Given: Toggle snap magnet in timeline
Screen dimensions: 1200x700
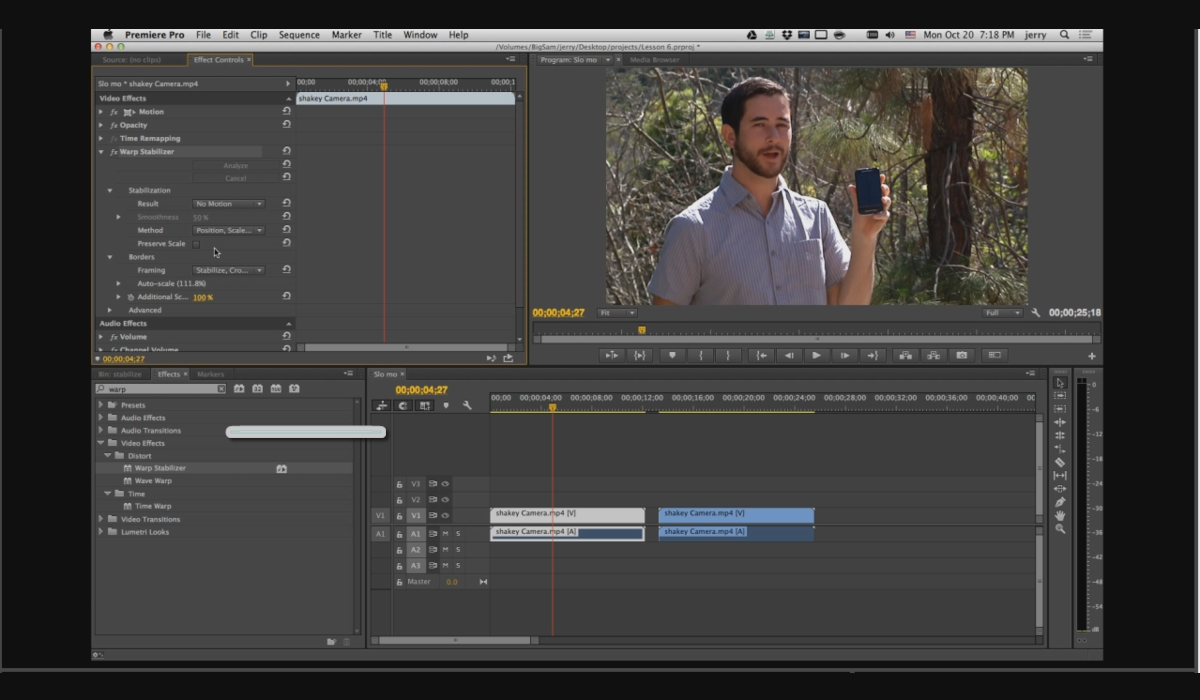Looking at the screenshot, I should tap(403, 405).
